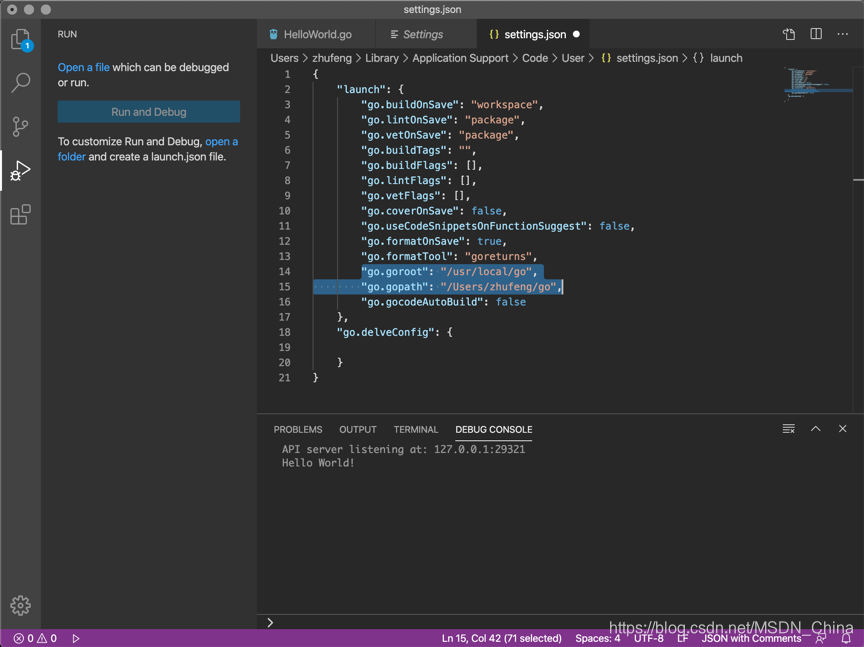Maximize the panel with chevron up icon

(816, 429)
